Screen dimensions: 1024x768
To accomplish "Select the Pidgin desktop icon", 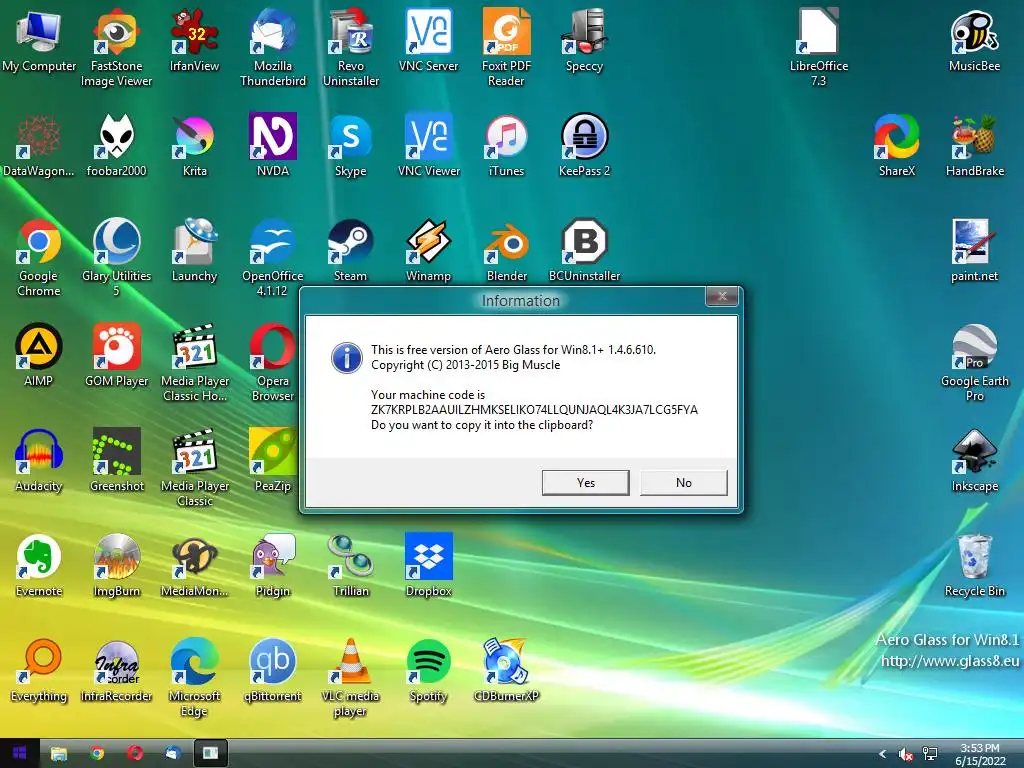I will 272,566.
